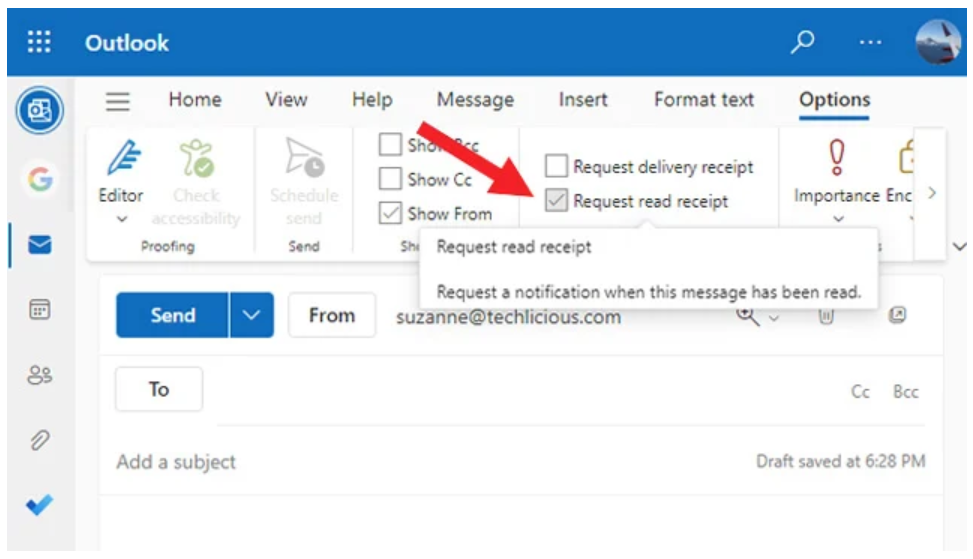Enable Request delivery receipt checkbox
Viewport: 973px width, 559px height.
pyautogui.click(x=556, y=166)
